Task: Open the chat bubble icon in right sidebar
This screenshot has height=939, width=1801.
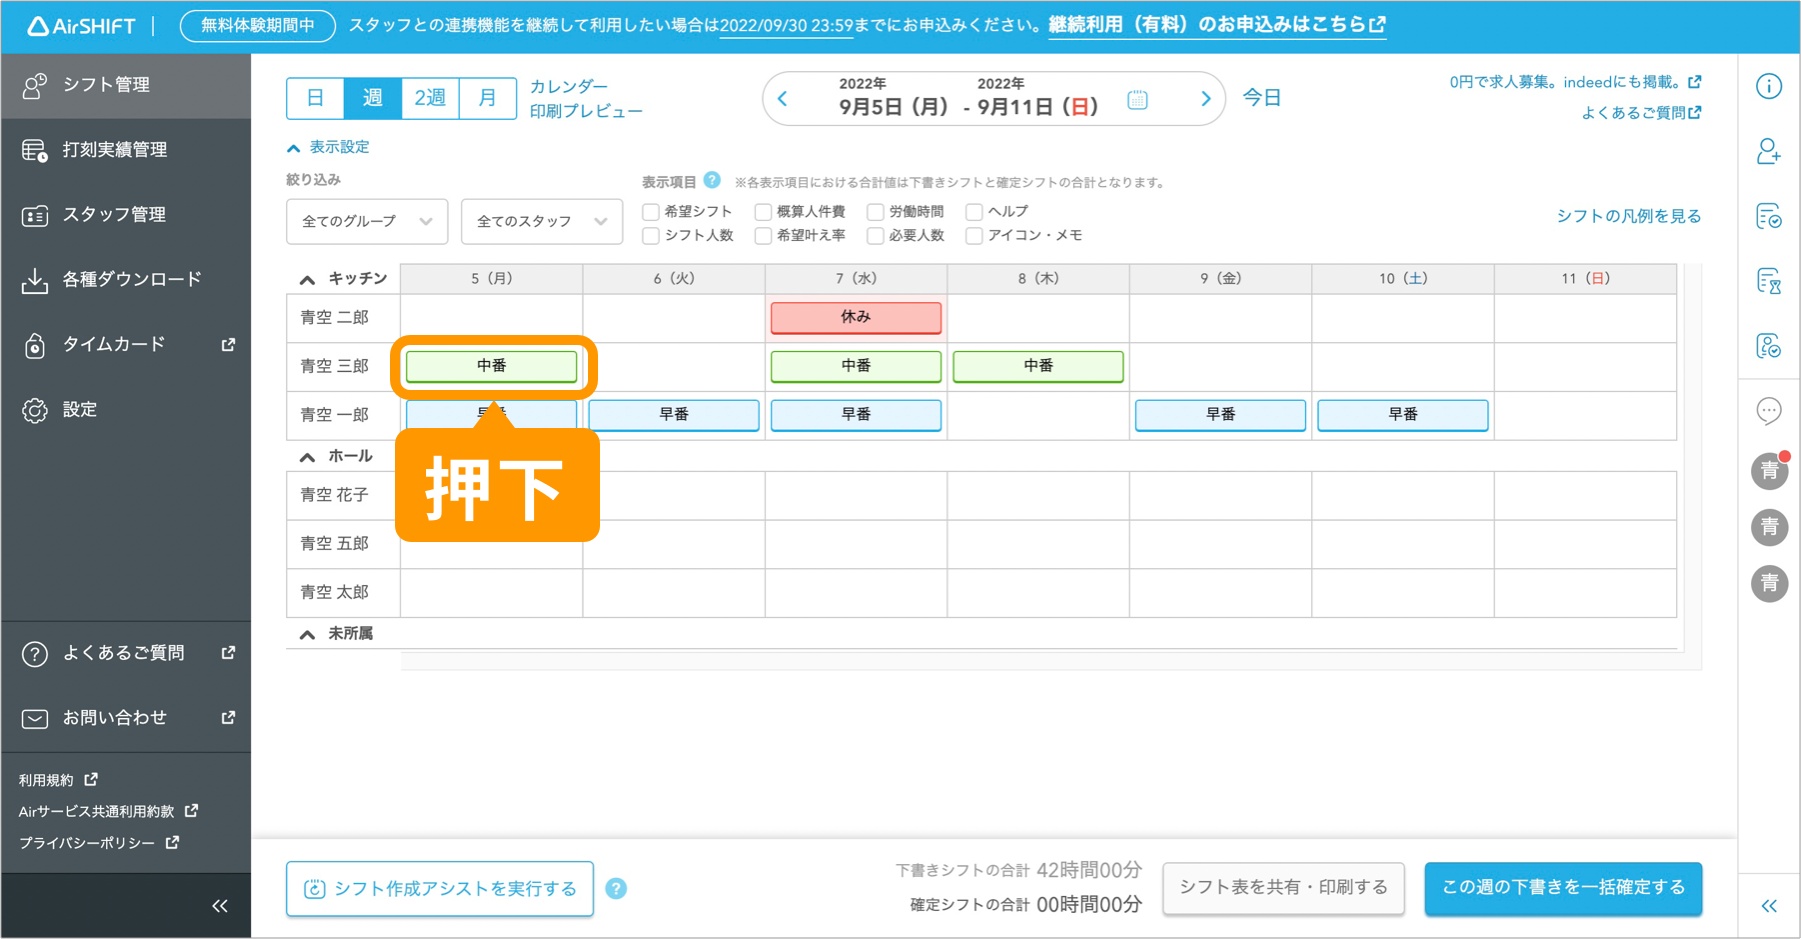Action: pyautogui.click(x=1768, y=410)
